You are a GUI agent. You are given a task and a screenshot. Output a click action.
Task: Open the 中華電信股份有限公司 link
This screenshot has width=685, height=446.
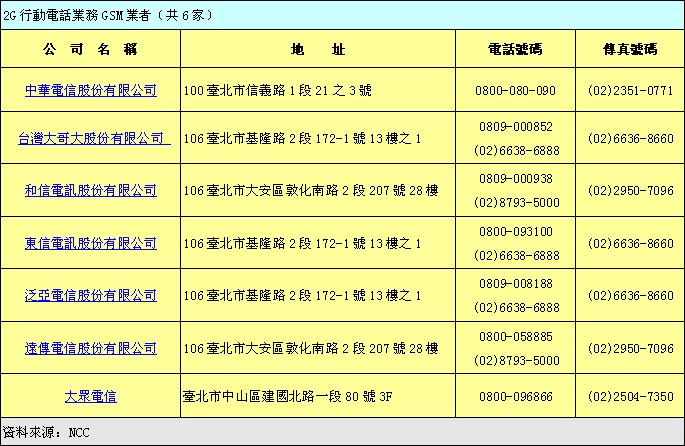click(x=90, y=90)
